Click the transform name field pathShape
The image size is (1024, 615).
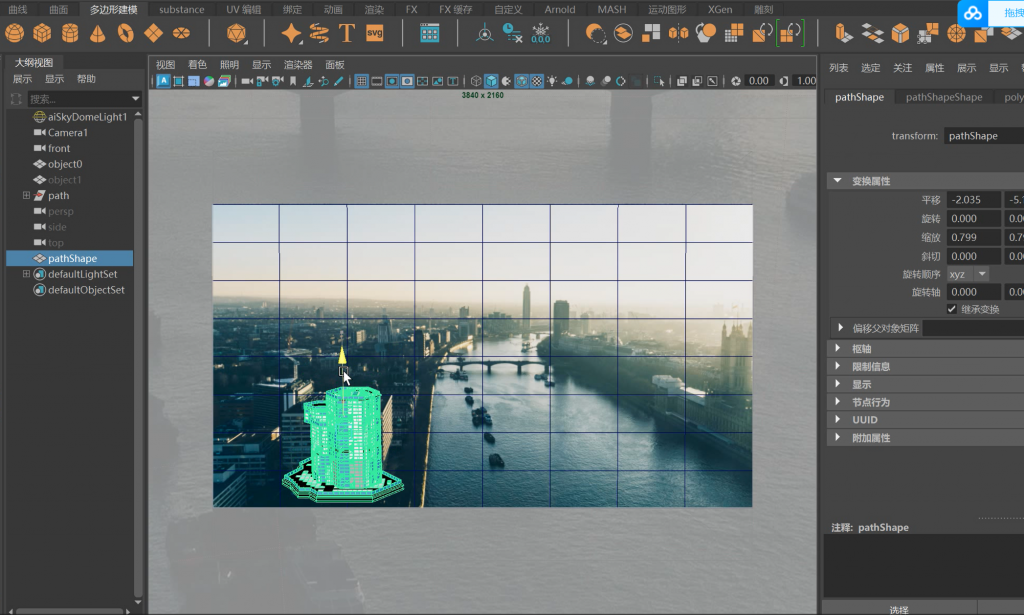(x=984, y=136)
